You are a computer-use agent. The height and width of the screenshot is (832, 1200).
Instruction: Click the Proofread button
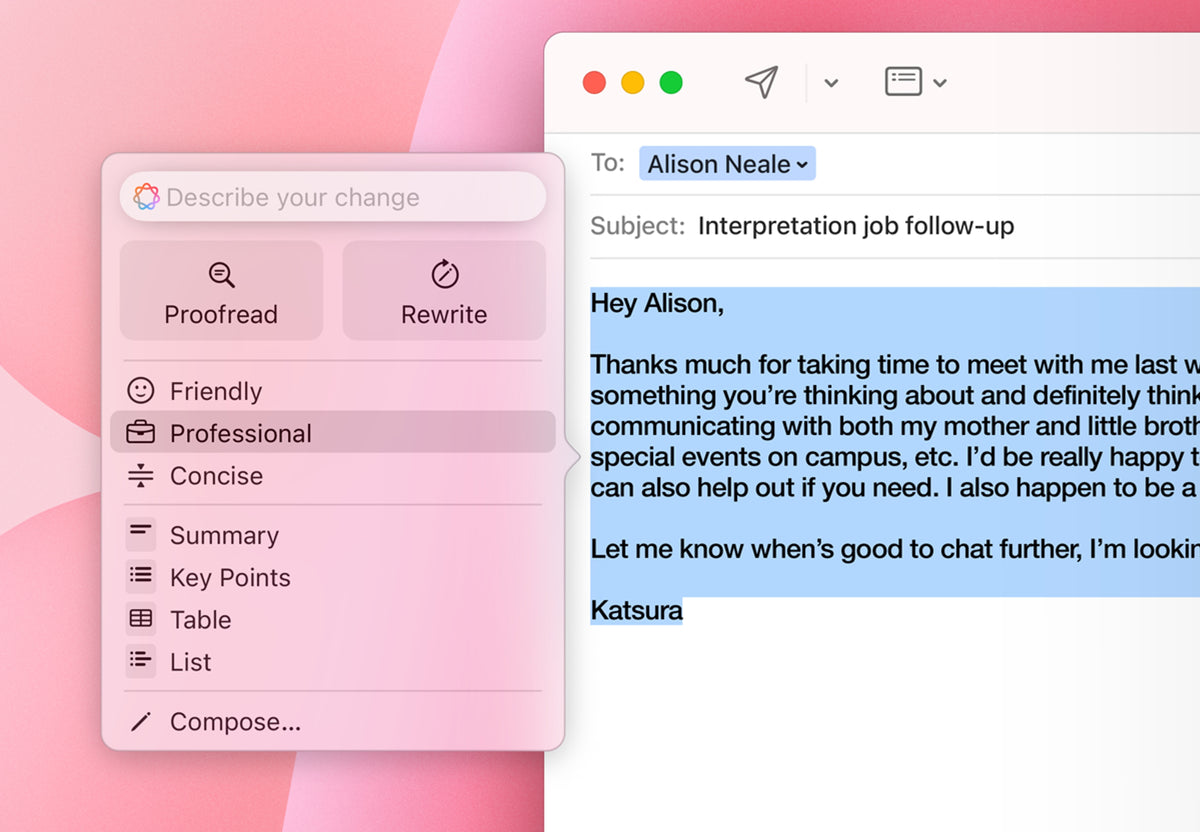click(221, 290)
